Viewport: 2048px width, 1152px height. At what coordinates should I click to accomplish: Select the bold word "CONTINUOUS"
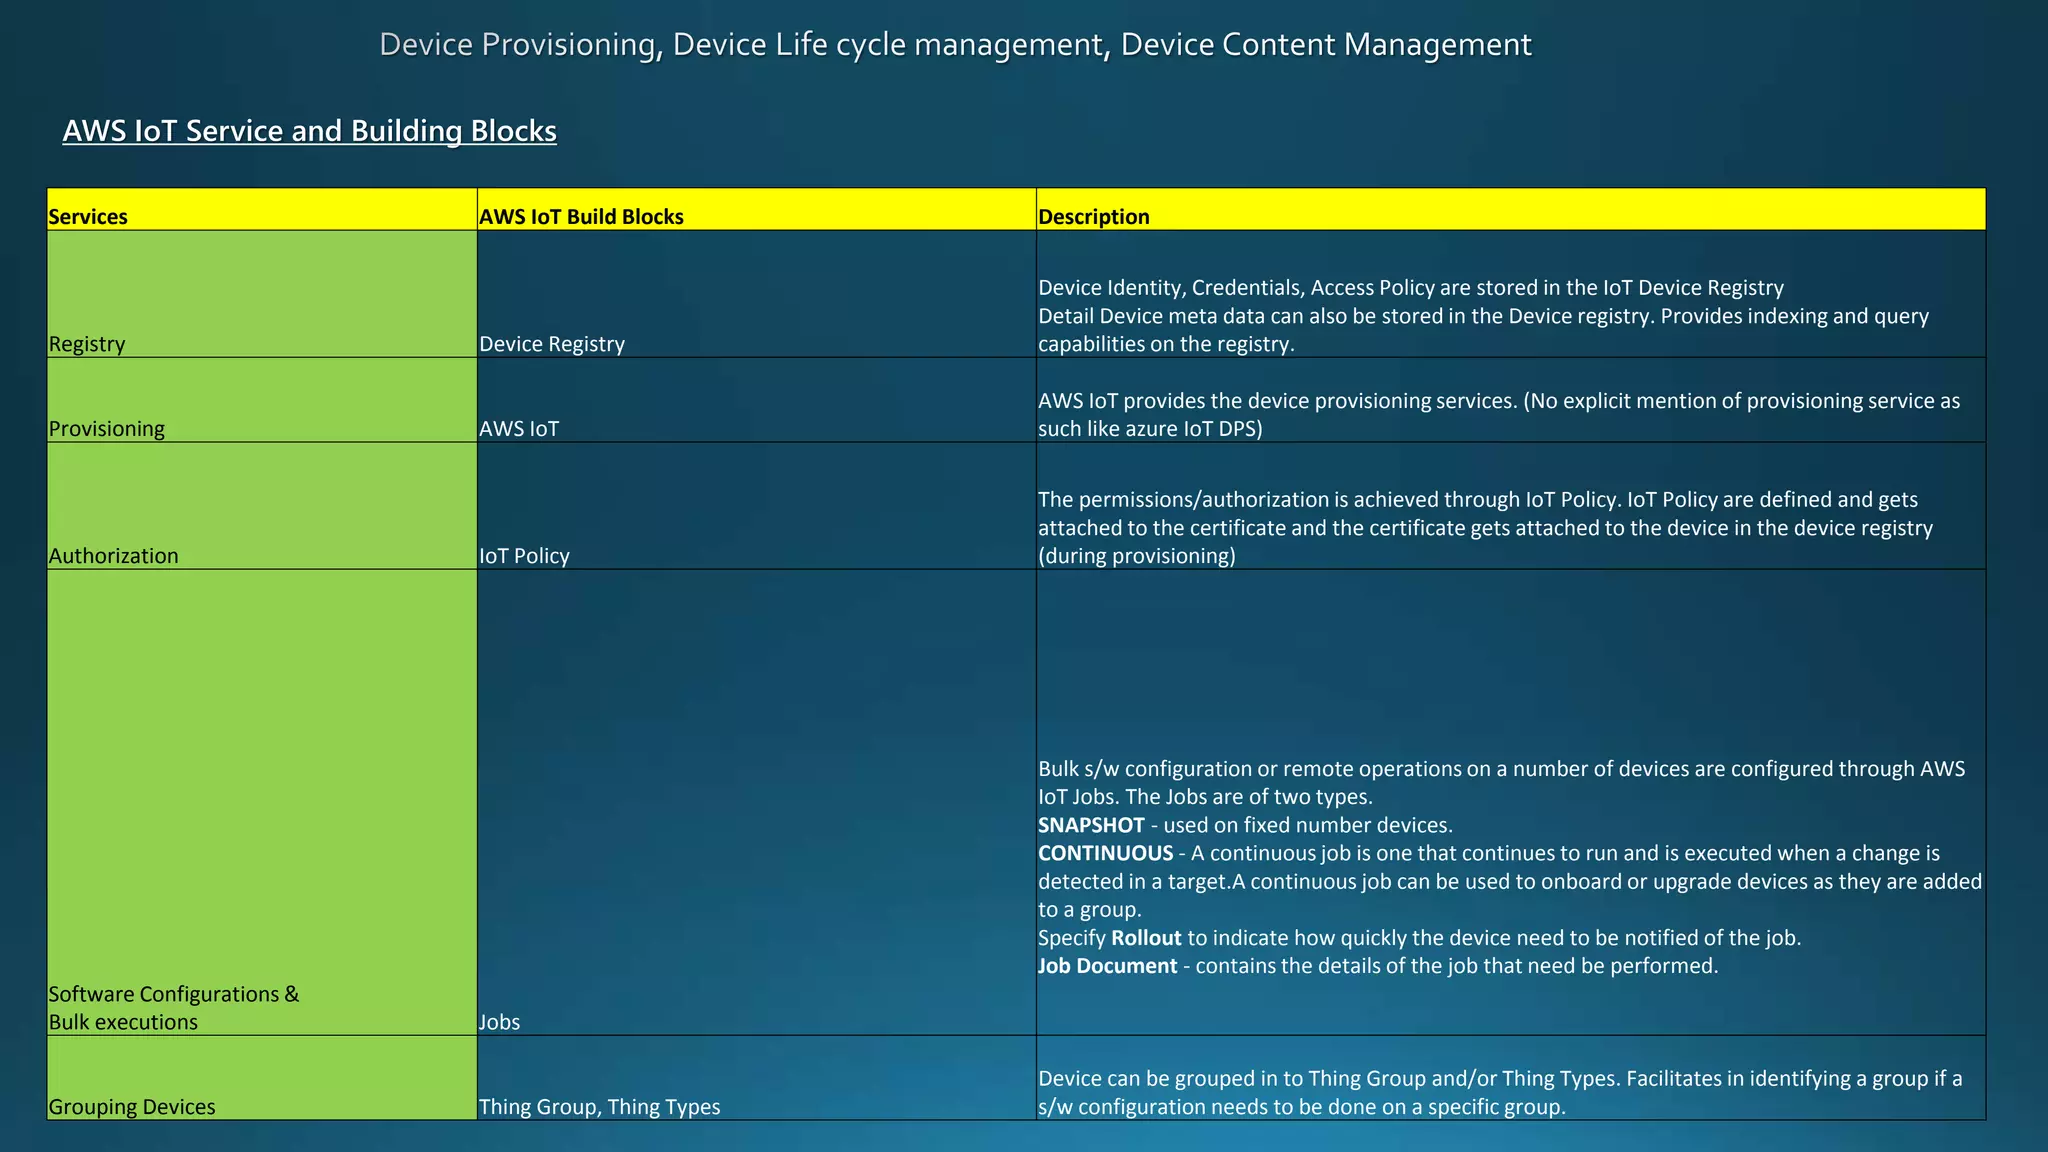(x=1106, y=853)
